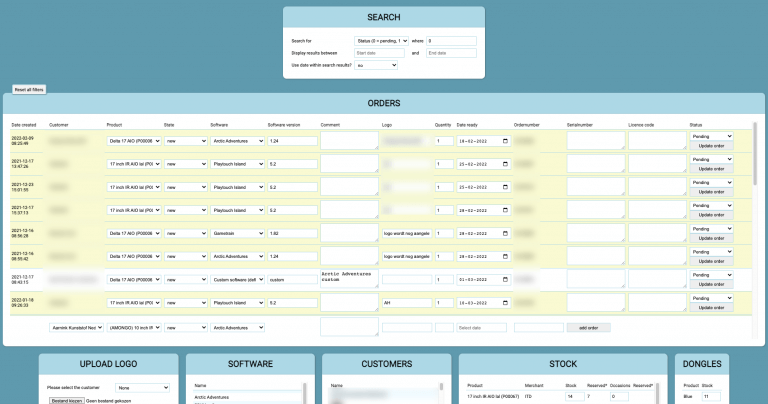Open Status dropdown of the 2022-02-09 order
This screenshot has height=404, width=768.
tap(711, 136)
